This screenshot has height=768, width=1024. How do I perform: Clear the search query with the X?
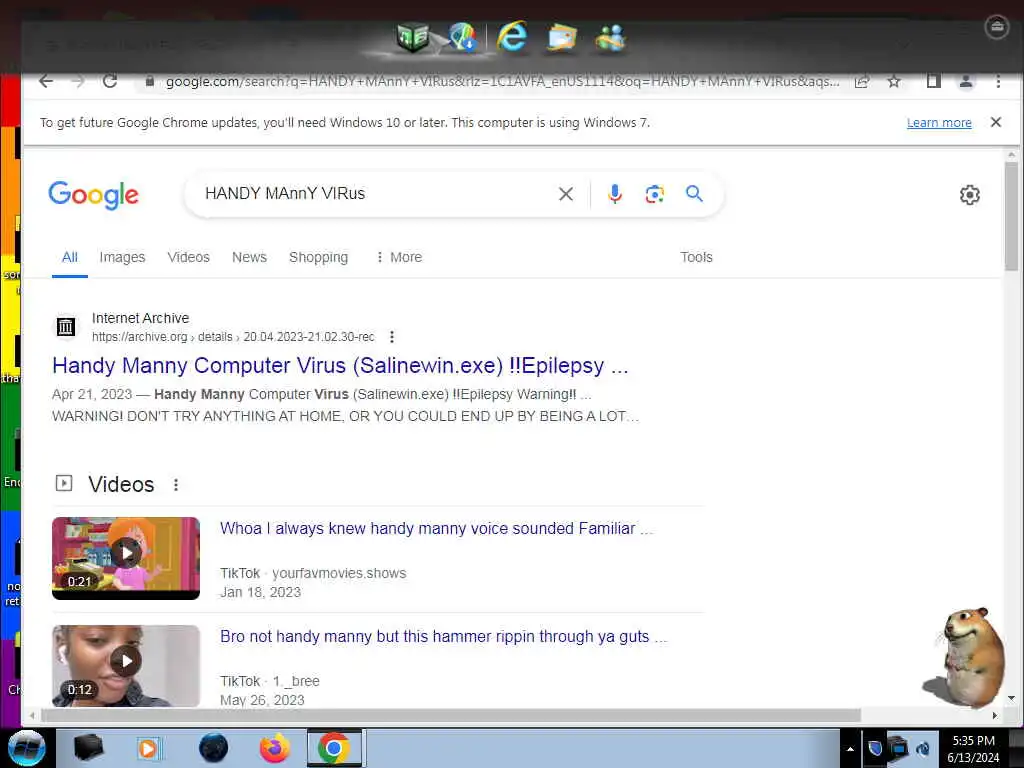click(x=566, y=194)
